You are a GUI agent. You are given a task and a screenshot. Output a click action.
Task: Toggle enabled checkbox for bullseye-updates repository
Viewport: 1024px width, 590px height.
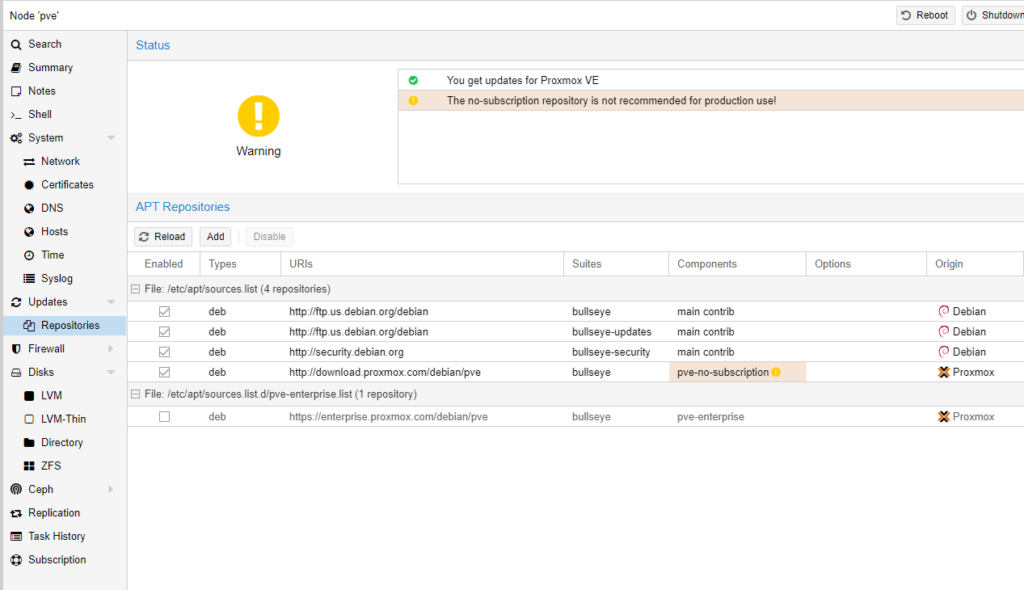point(165,332)
